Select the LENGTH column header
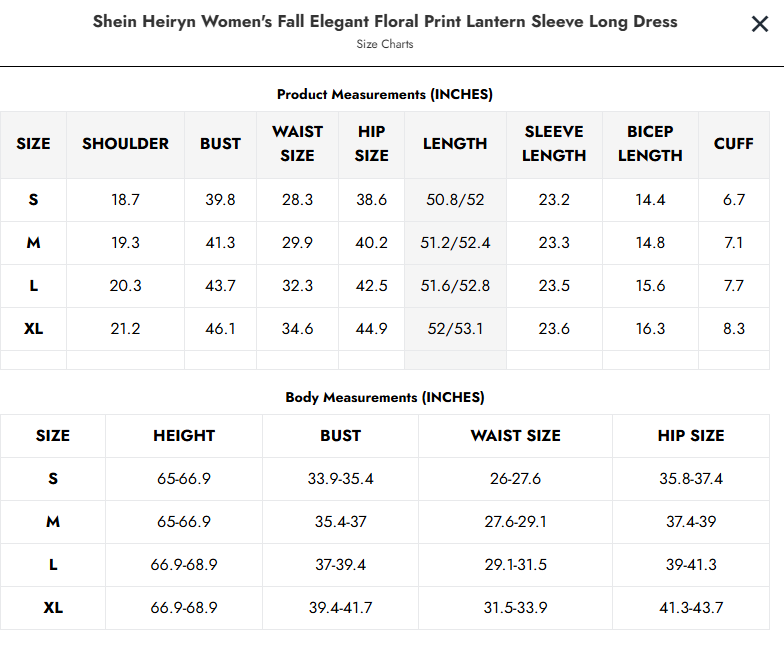The image size is (784, 654). tap(455, 144)
